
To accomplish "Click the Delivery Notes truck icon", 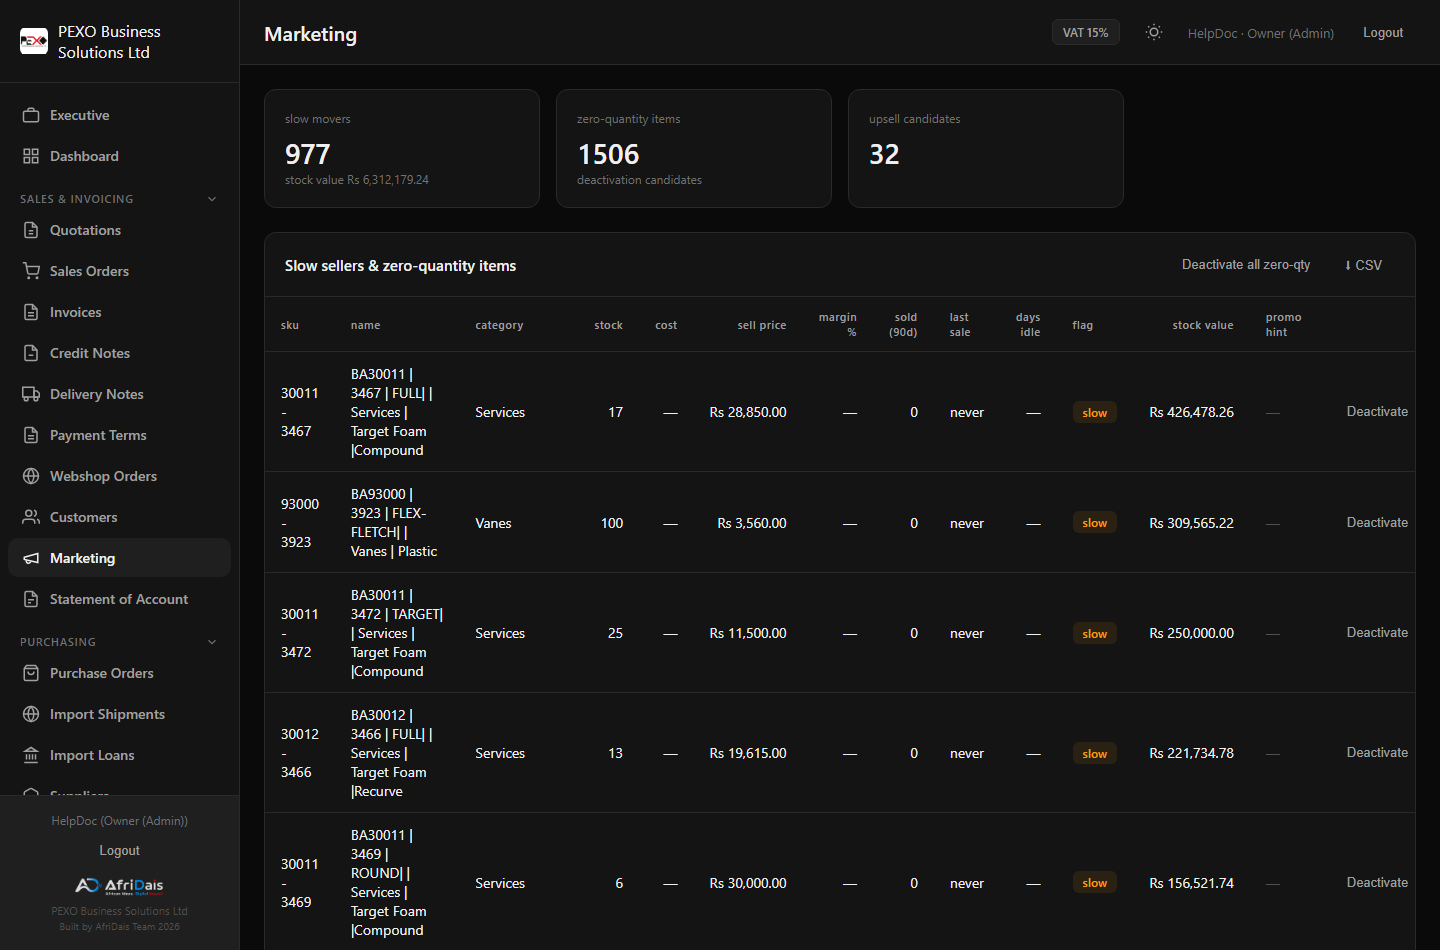I will pyautogui.click(x=31, y=394).
